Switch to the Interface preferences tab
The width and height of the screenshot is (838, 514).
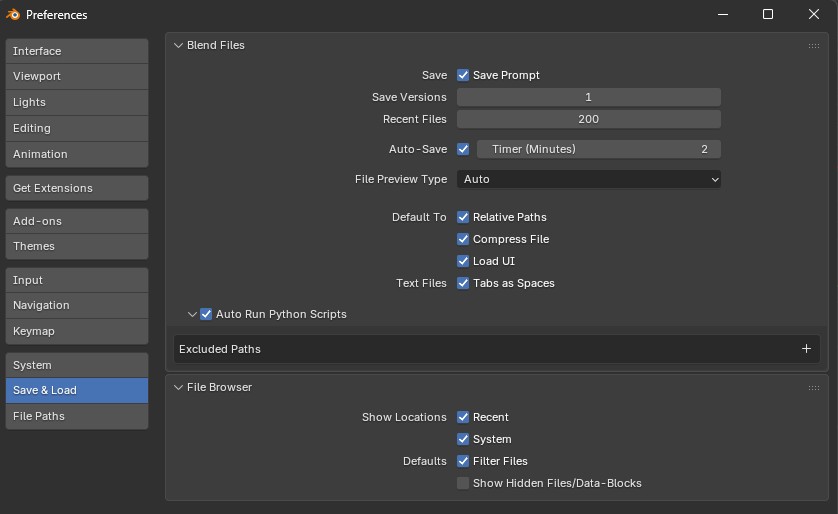[x=77, y=51]
